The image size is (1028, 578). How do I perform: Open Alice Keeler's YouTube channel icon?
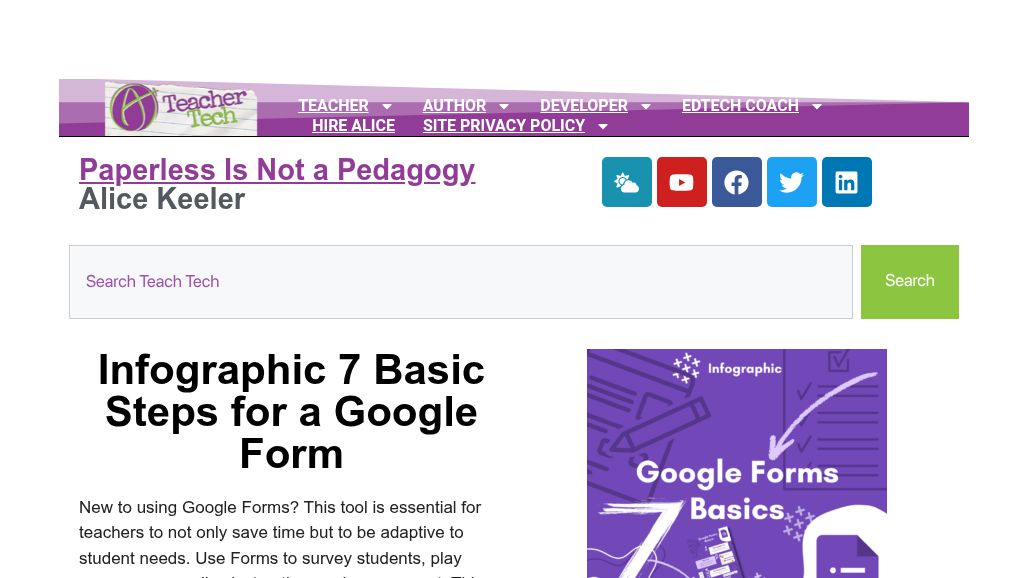click(681, 182)
